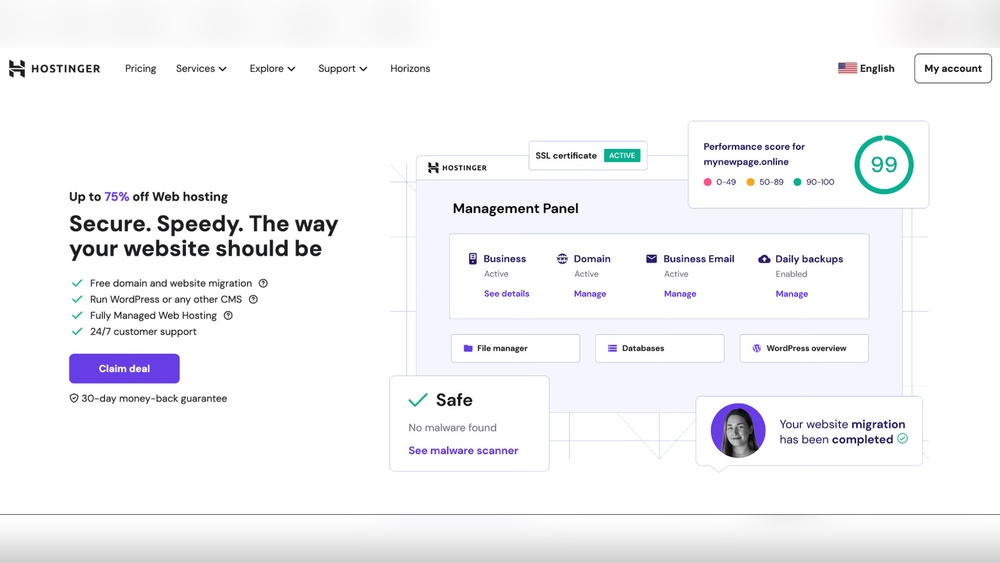This screenshot has height=563, width=1000.
Task: Click the Claim deal button
Action: tap(124, 369)
